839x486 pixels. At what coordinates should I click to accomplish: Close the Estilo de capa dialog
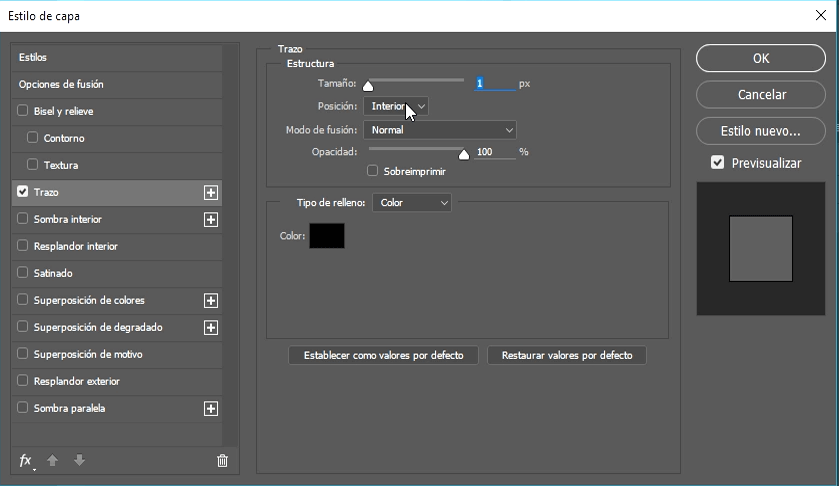[821, 16]
